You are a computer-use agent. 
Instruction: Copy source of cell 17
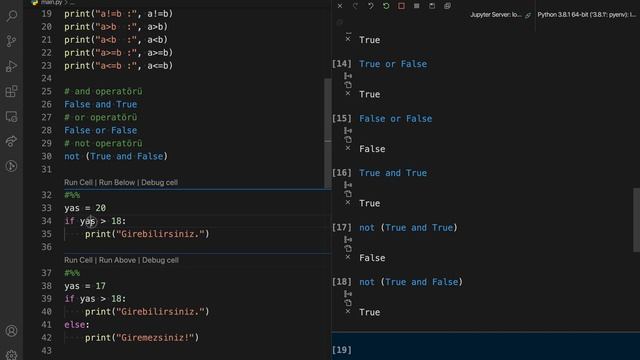[348, 249]
